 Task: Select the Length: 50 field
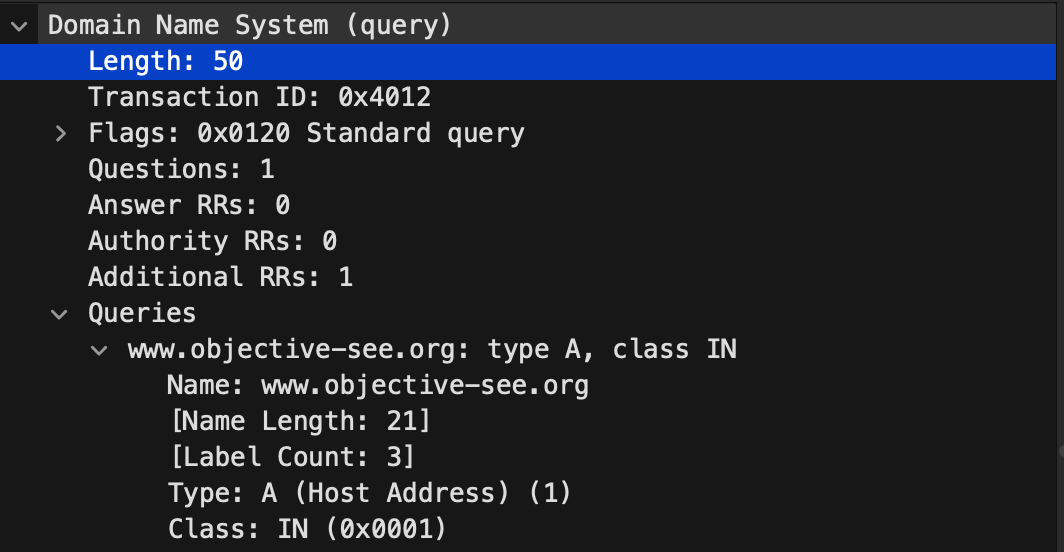528,62
